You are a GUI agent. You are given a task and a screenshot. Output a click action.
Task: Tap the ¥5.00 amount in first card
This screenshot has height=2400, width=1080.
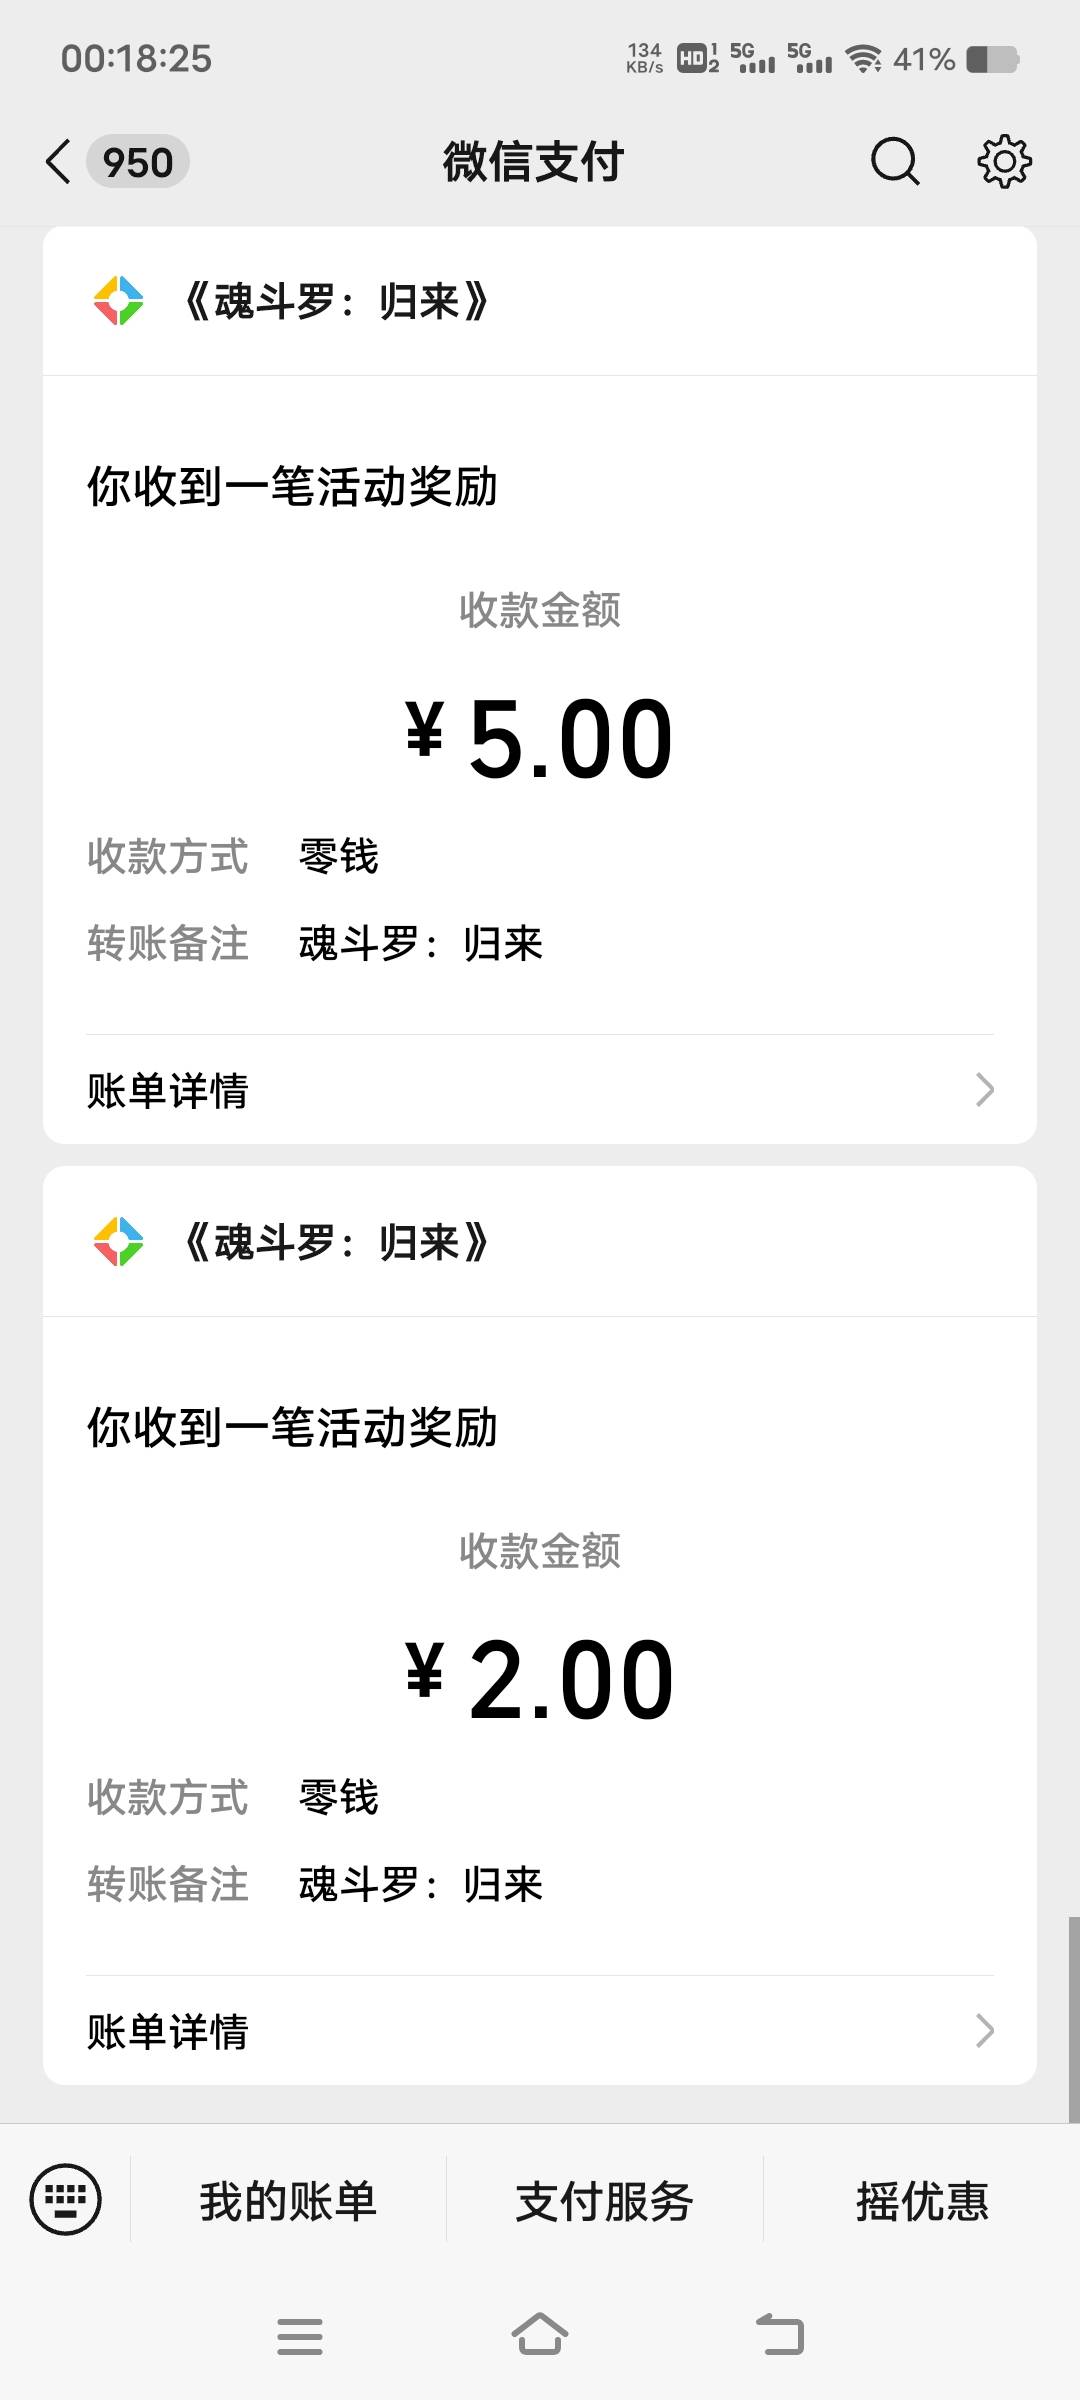(x=540, y=739)
